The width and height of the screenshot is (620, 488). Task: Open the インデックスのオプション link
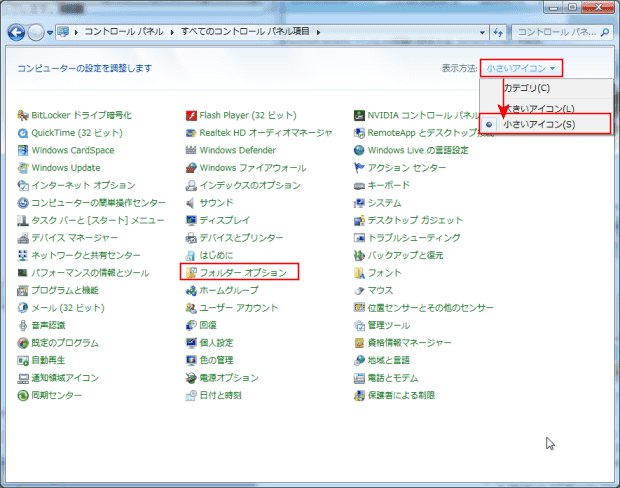coord(250,185)
